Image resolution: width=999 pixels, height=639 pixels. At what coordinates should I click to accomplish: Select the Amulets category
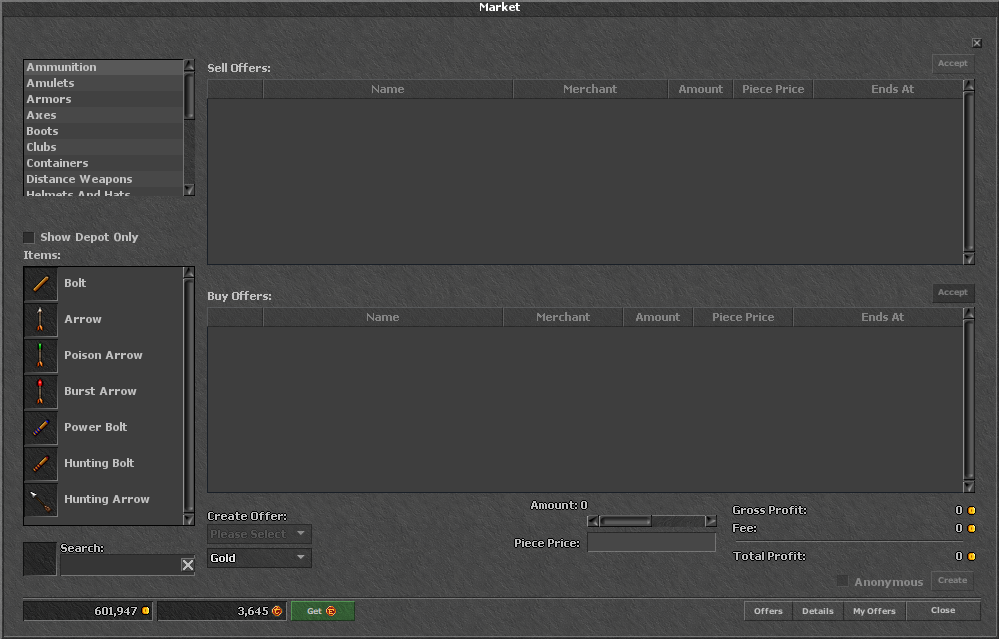click(x=104, y=83)
